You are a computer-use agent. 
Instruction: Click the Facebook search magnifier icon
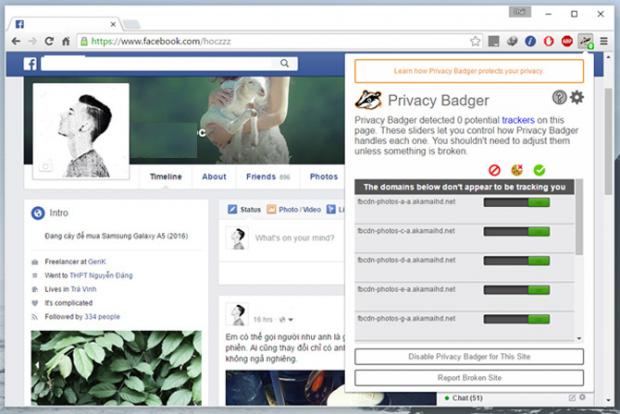(x=285, y=64)
